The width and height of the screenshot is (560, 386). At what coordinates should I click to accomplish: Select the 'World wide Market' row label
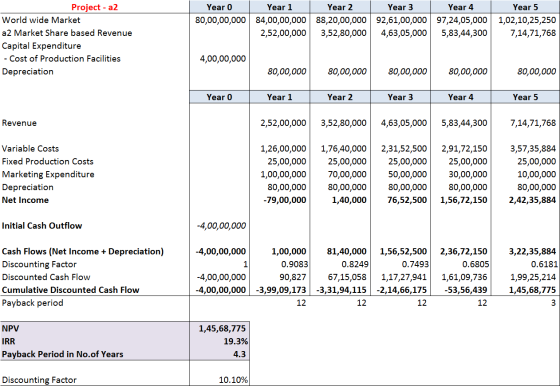click(41, 20)
